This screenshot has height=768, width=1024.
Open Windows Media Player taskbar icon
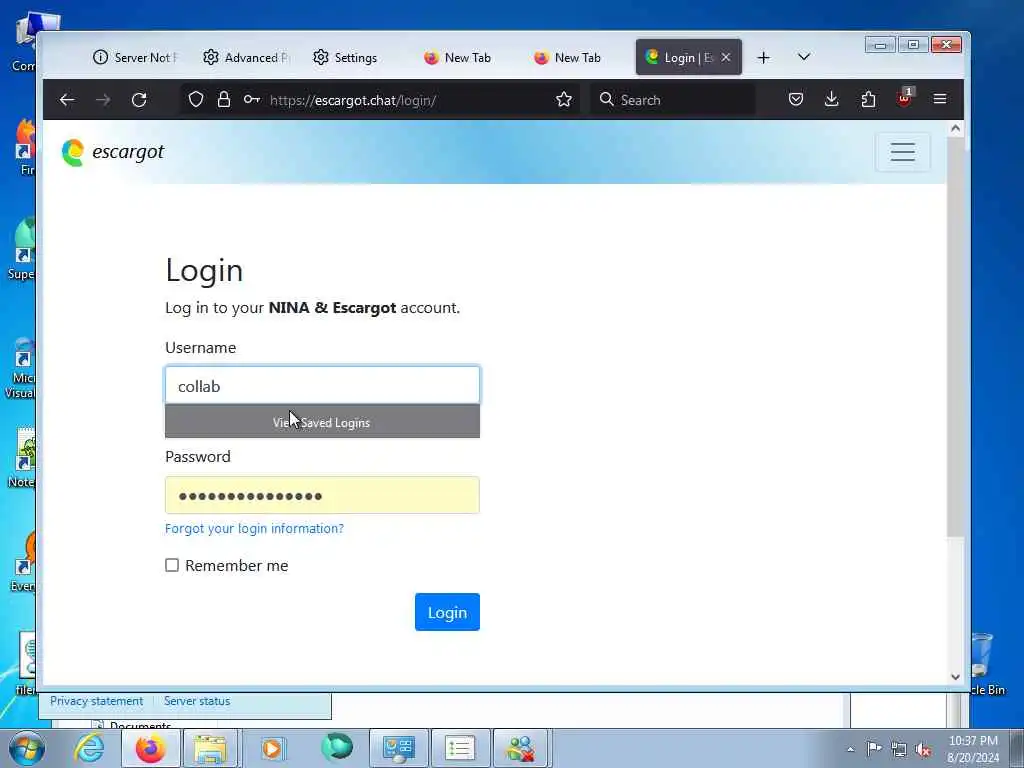pyautogui.click(x=272, y=748)
